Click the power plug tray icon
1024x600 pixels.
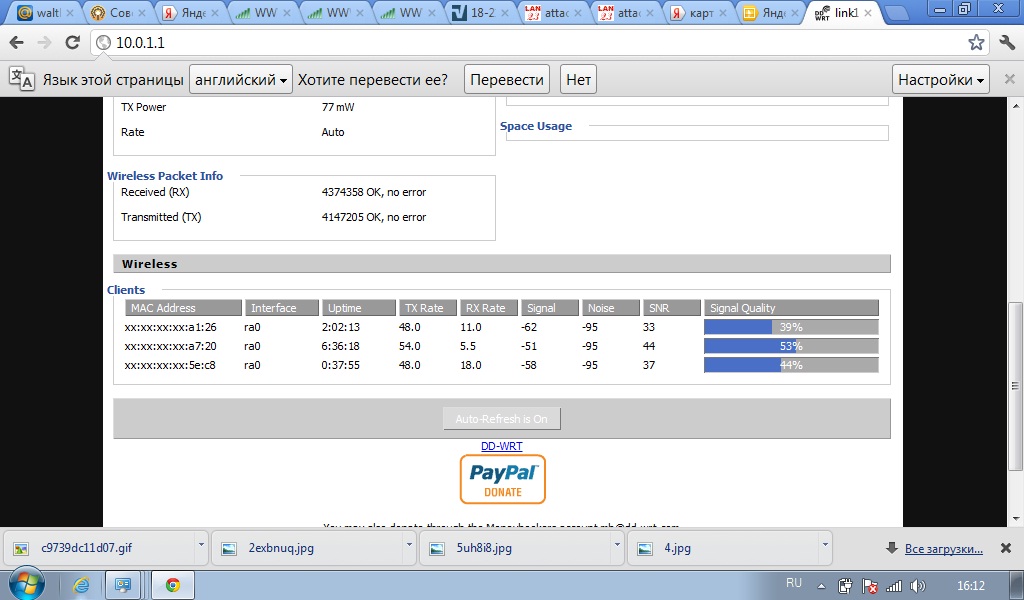click(845, 586)
